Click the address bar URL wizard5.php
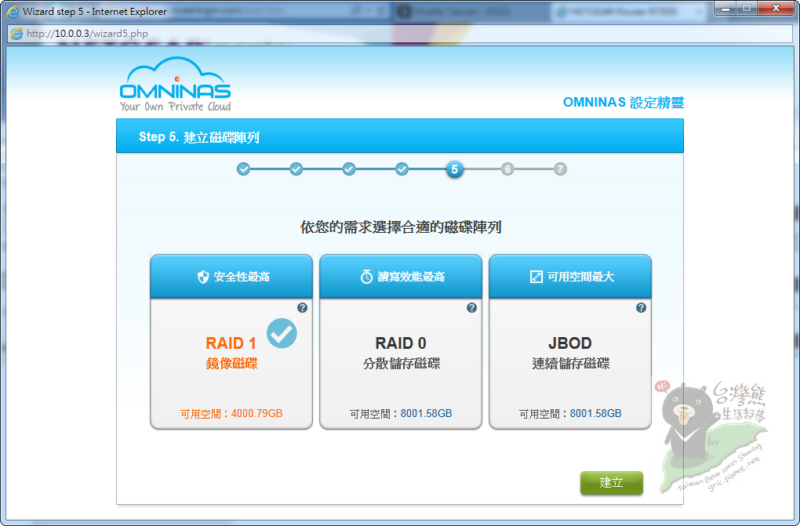The height and width of the screenshot is (526, 800). tap(87, 34)
